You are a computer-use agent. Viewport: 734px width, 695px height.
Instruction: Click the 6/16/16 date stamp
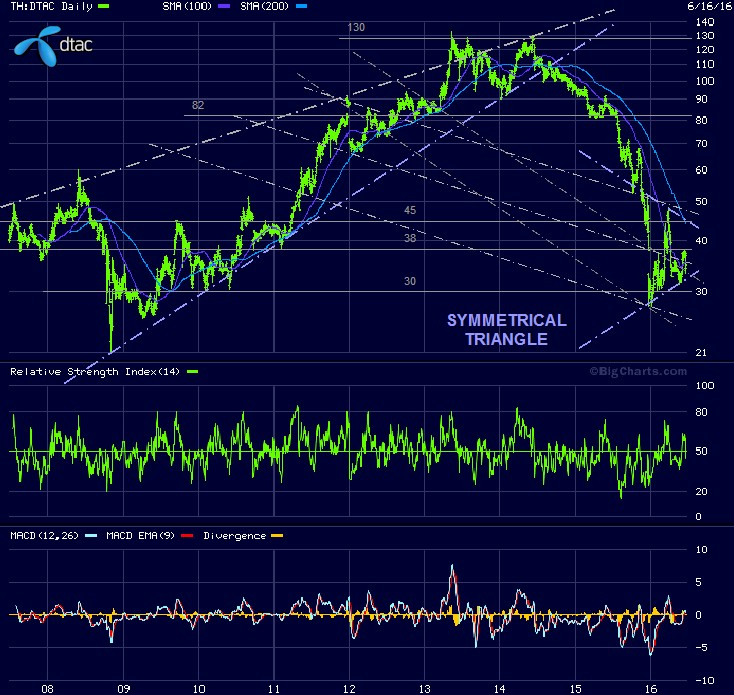710,7
